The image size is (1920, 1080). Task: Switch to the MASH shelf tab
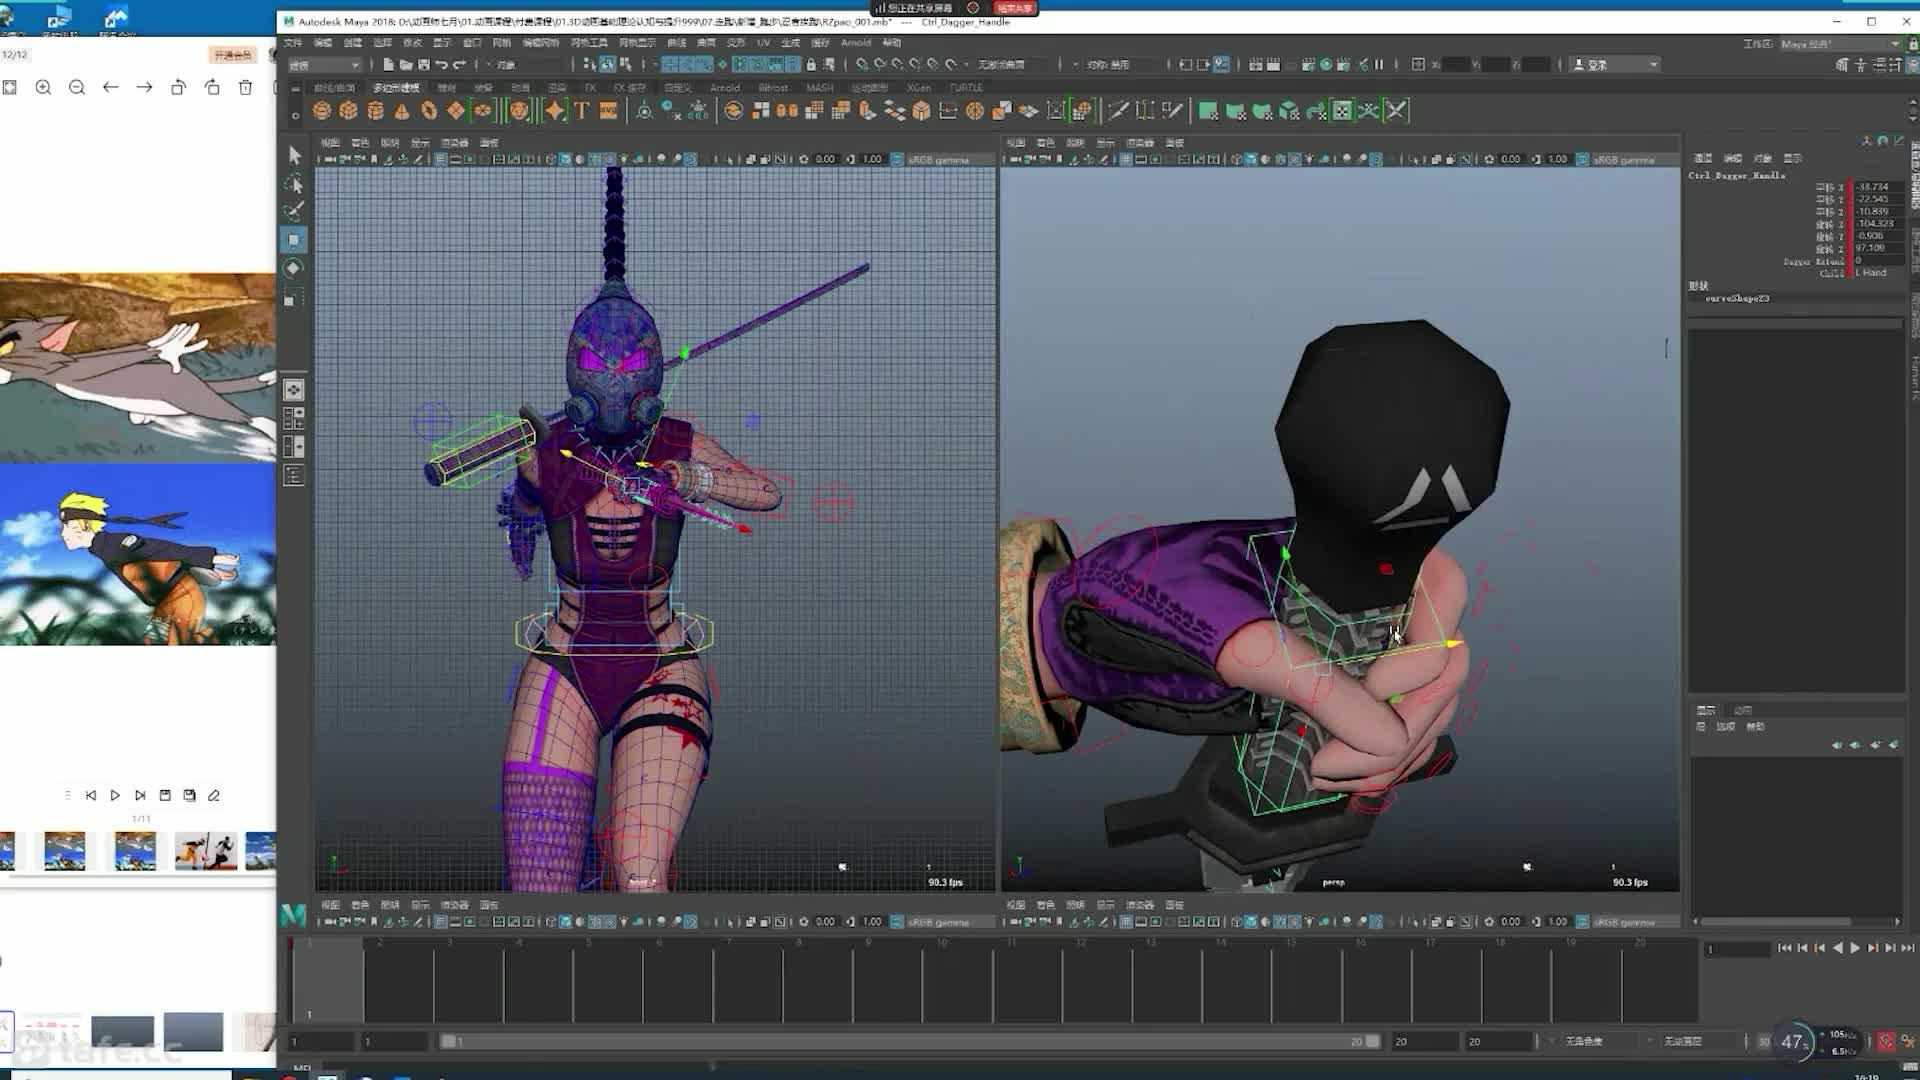click(820, 88)
